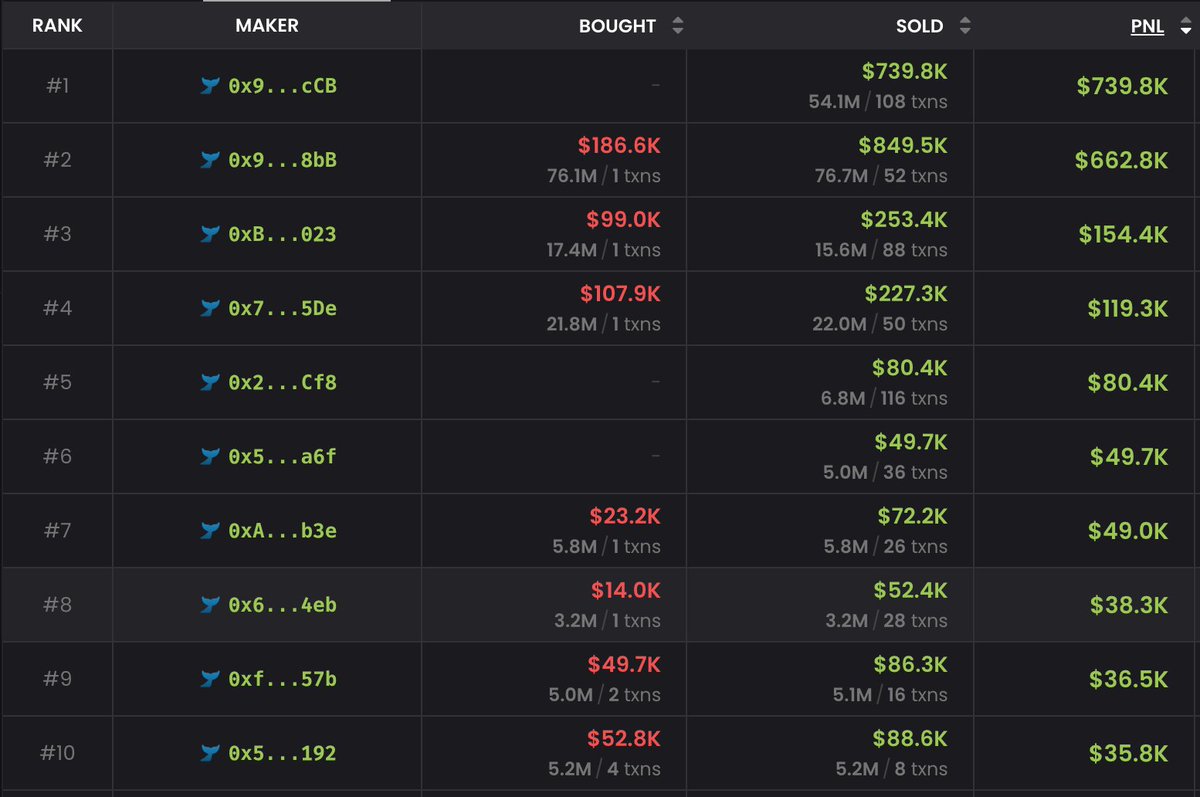1200x797 pixels.
Task: Click whale icon beside 0x9...8bB
Action: coord(210,160)
